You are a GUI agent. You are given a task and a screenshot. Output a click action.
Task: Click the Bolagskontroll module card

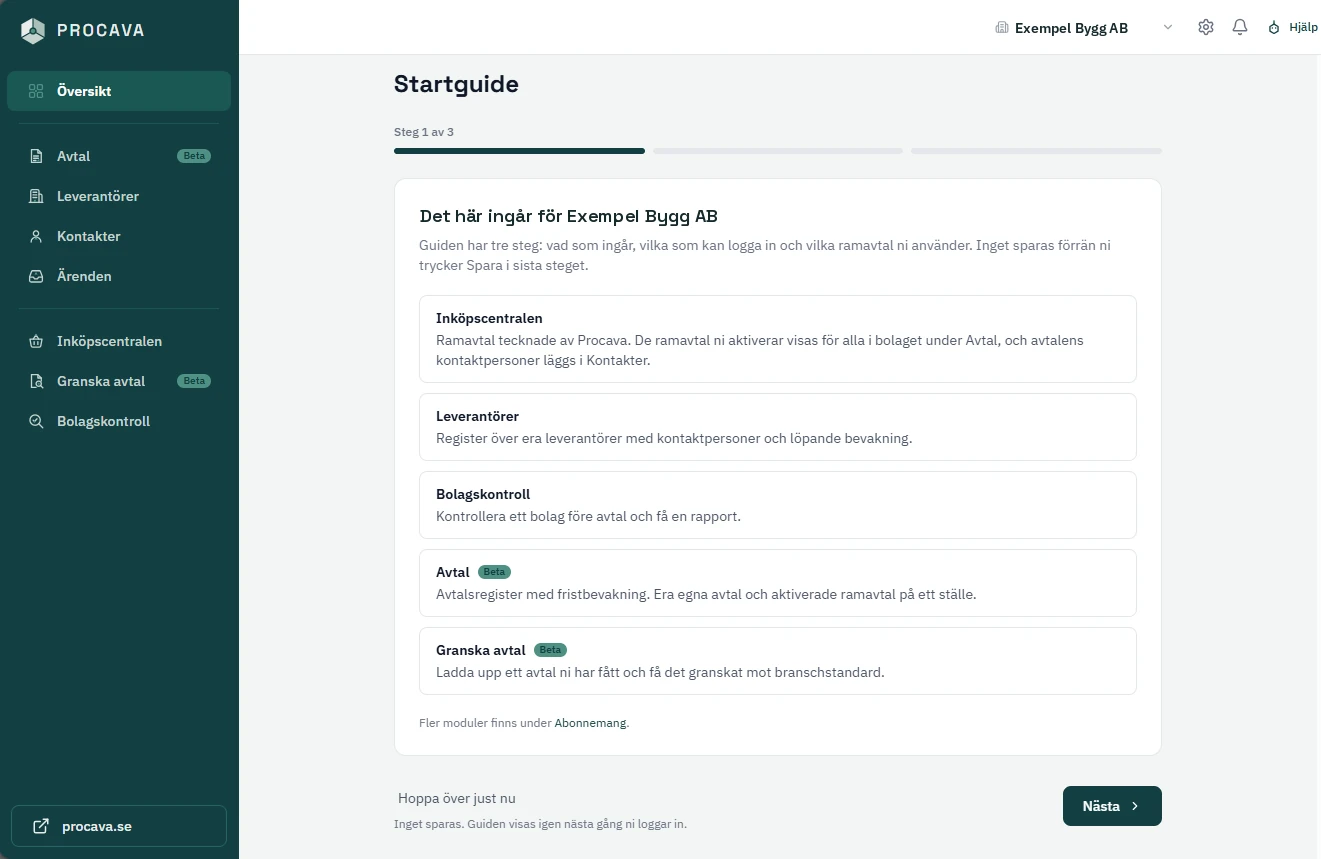pyautogui.click(x=778, y=505)
